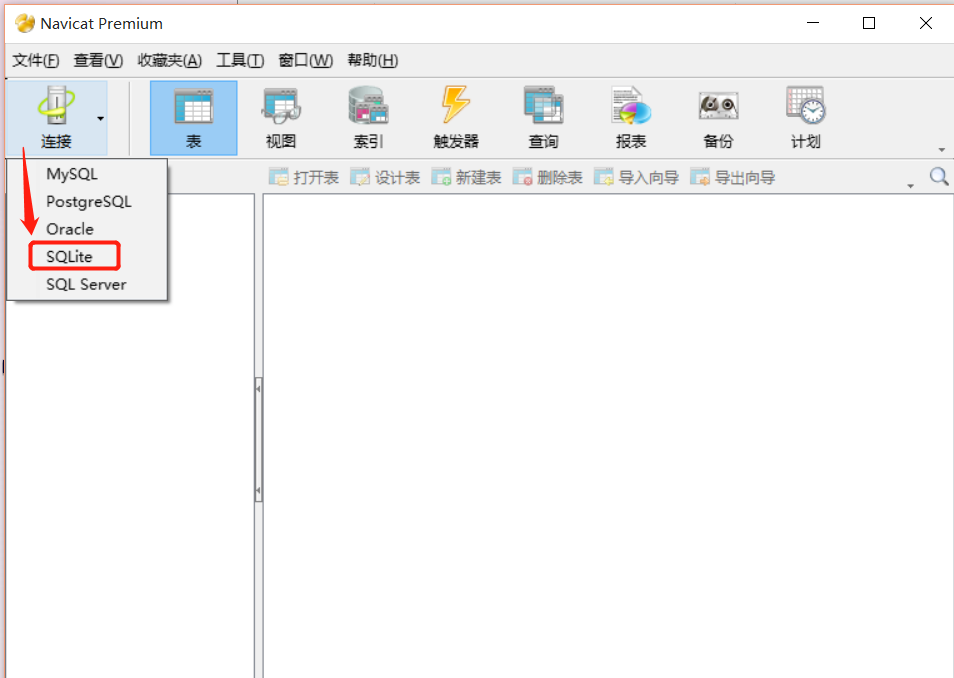This screenshot has height=678, width=954.
Task: Expand the main toolbar overflow arrow
Action: (x=941, y=150)
